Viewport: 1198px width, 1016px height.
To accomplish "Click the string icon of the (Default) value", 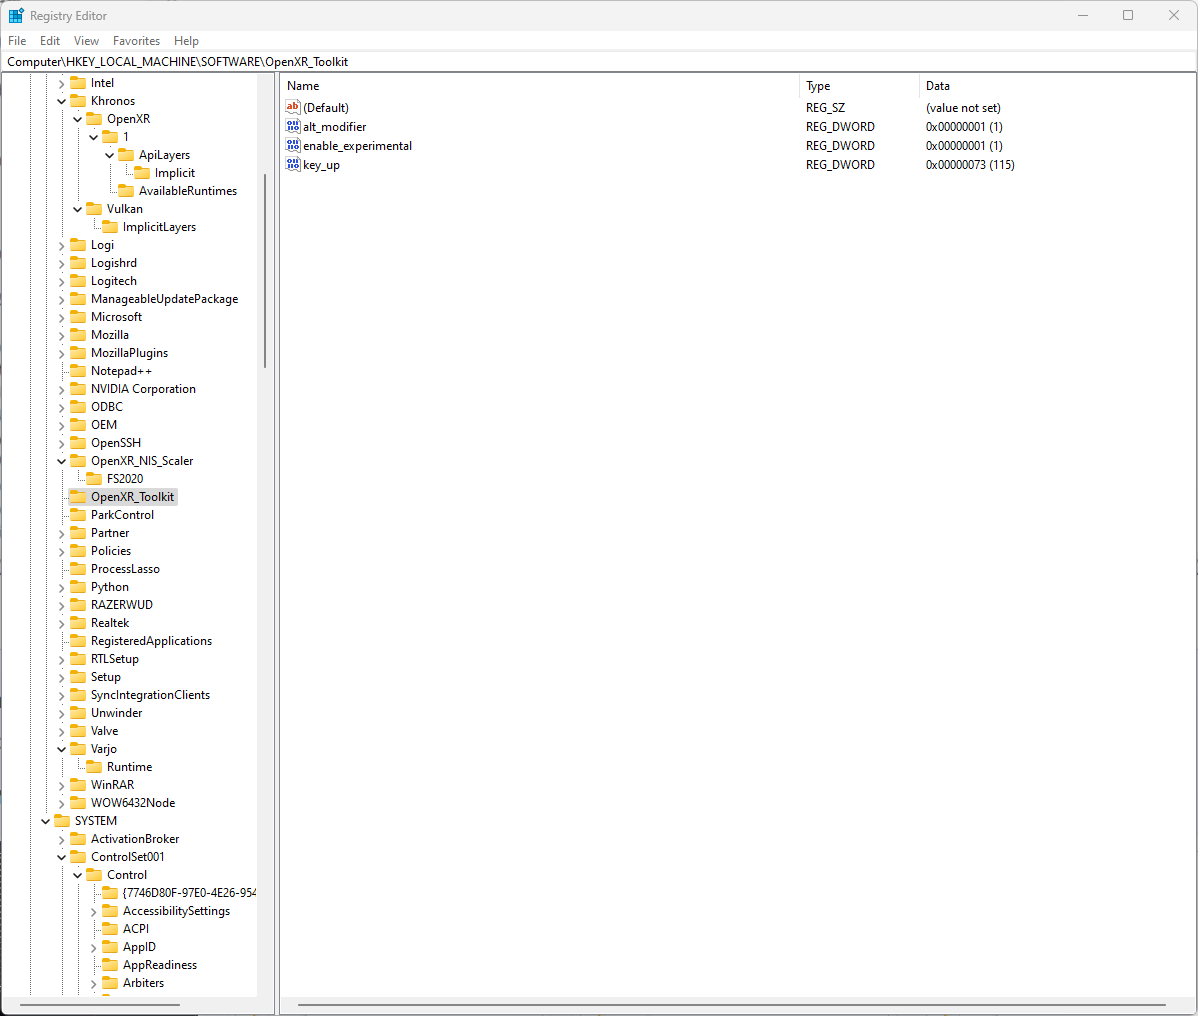I will click(293, 108).
